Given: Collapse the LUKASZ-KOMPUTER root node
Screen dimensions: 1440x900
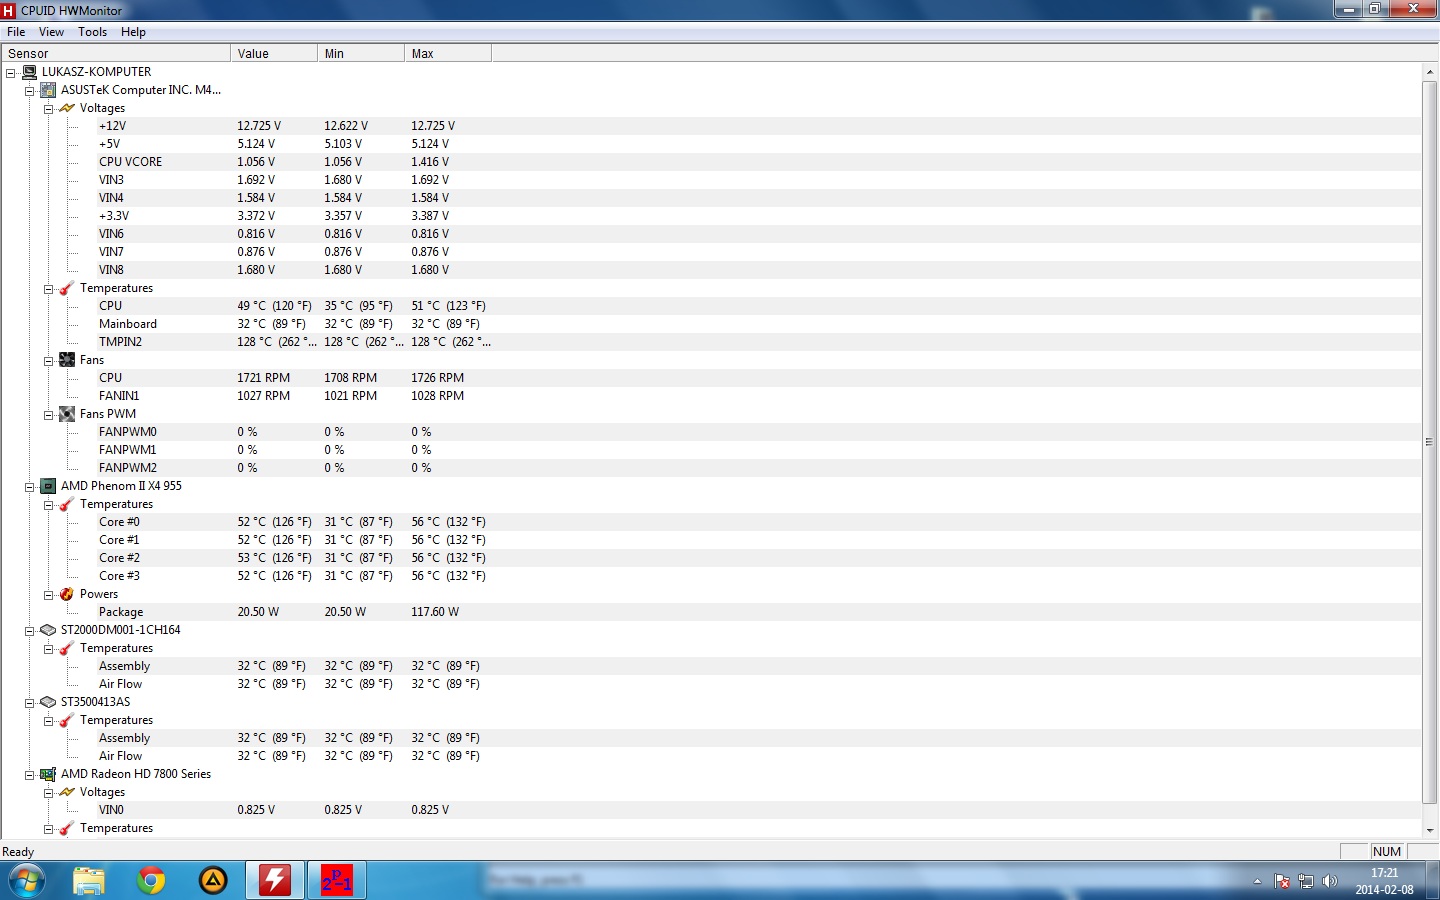Looking at the screenshot, I should 11,73.
